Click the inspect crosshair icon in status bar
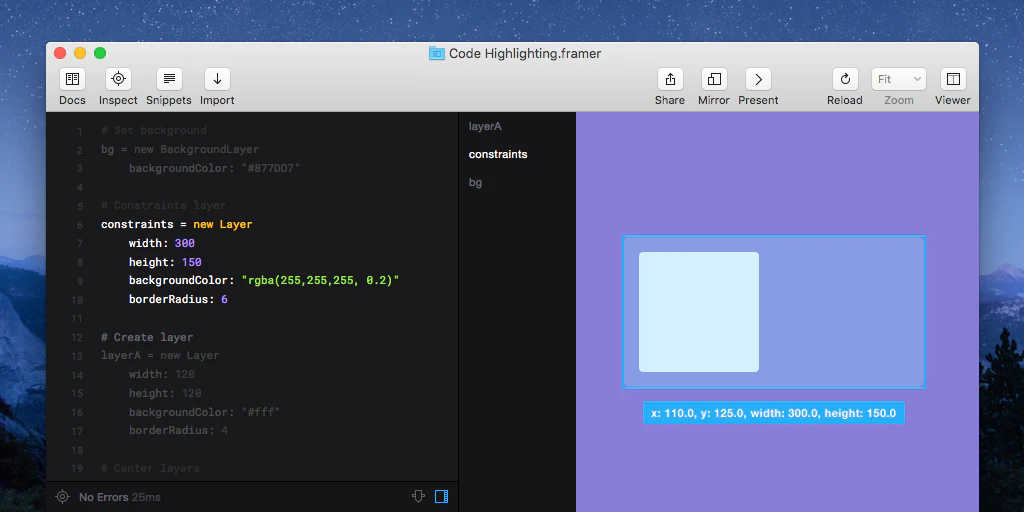Screen dimensions: 1024x512 pyautogui.click(x=62, y=497)
